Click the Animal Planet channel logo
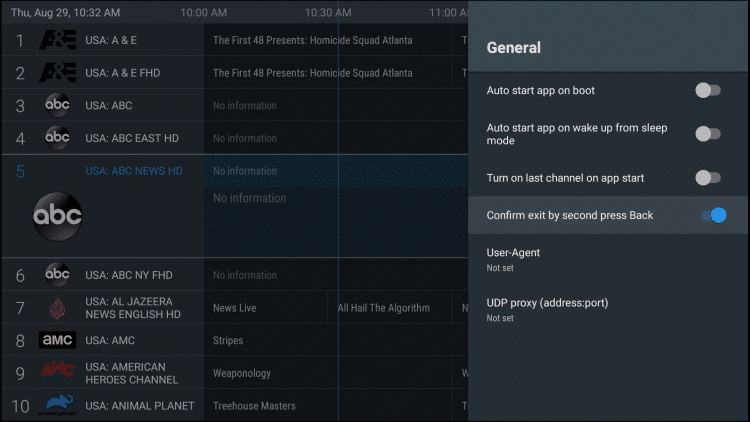The height and width of the screenshot is (422, 750). (x=58, y=405)
